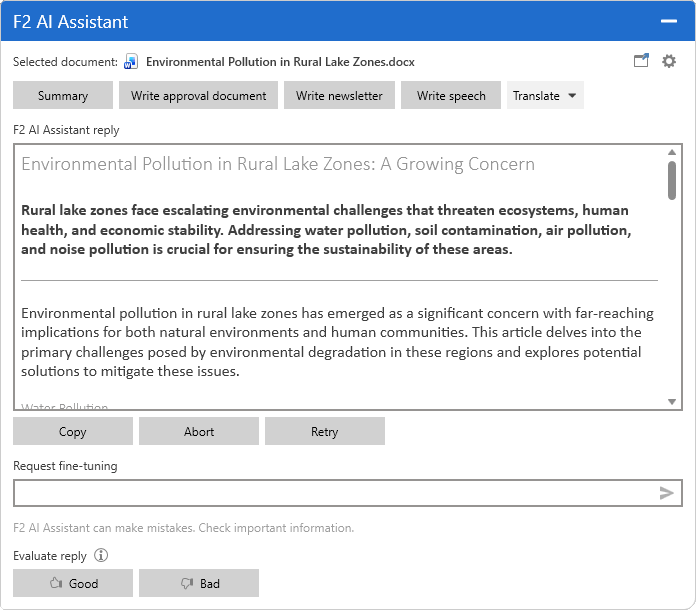This screenshot has width=696, height=610.
Task: Click the 'Selected document:' label
Action: (x=65, y=62)
